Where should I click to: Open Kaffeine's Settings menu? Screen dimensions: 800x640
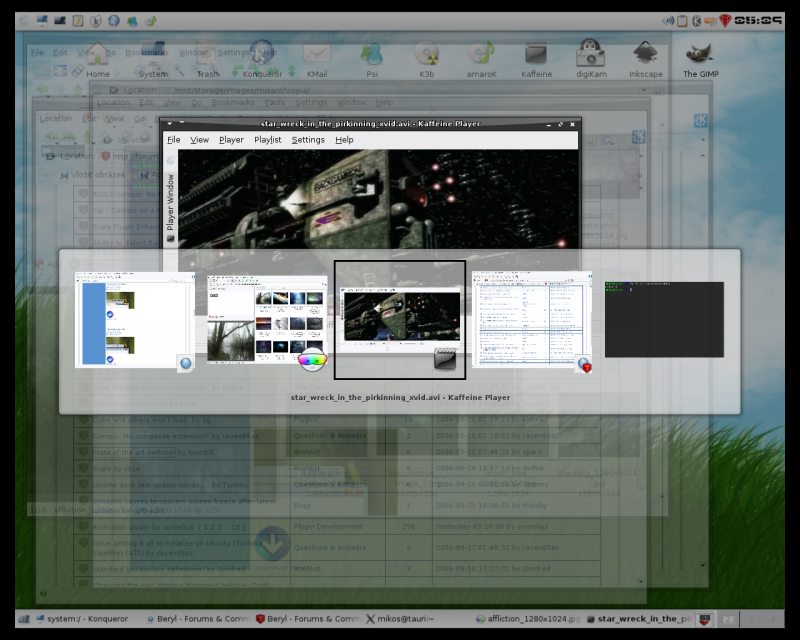[x=308, y=140]
